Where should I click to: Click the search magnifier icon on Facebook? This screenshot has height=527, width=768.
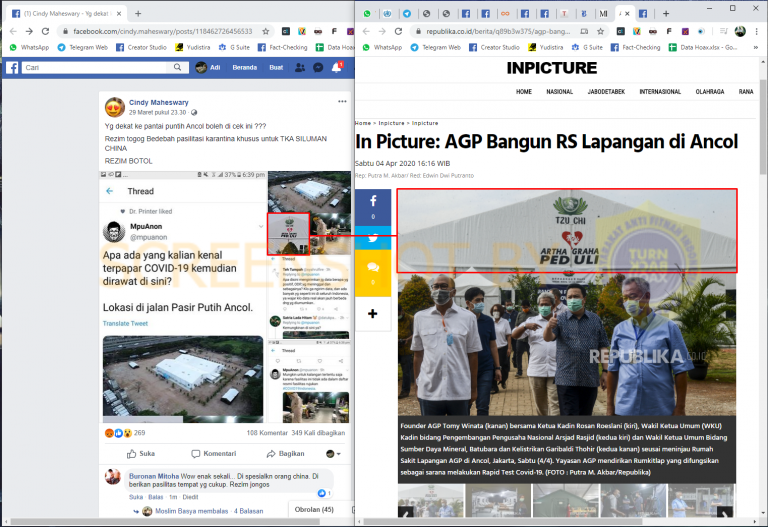tap(177, 68)
